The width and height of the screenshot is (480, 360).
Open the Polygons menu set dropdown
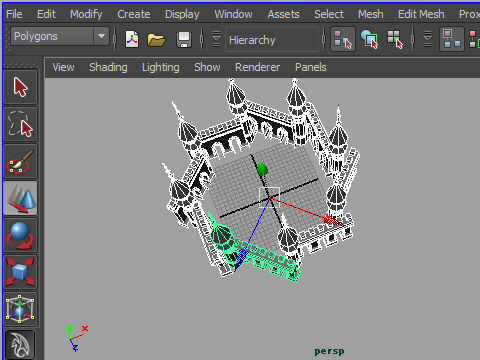[x=60, y=36]
